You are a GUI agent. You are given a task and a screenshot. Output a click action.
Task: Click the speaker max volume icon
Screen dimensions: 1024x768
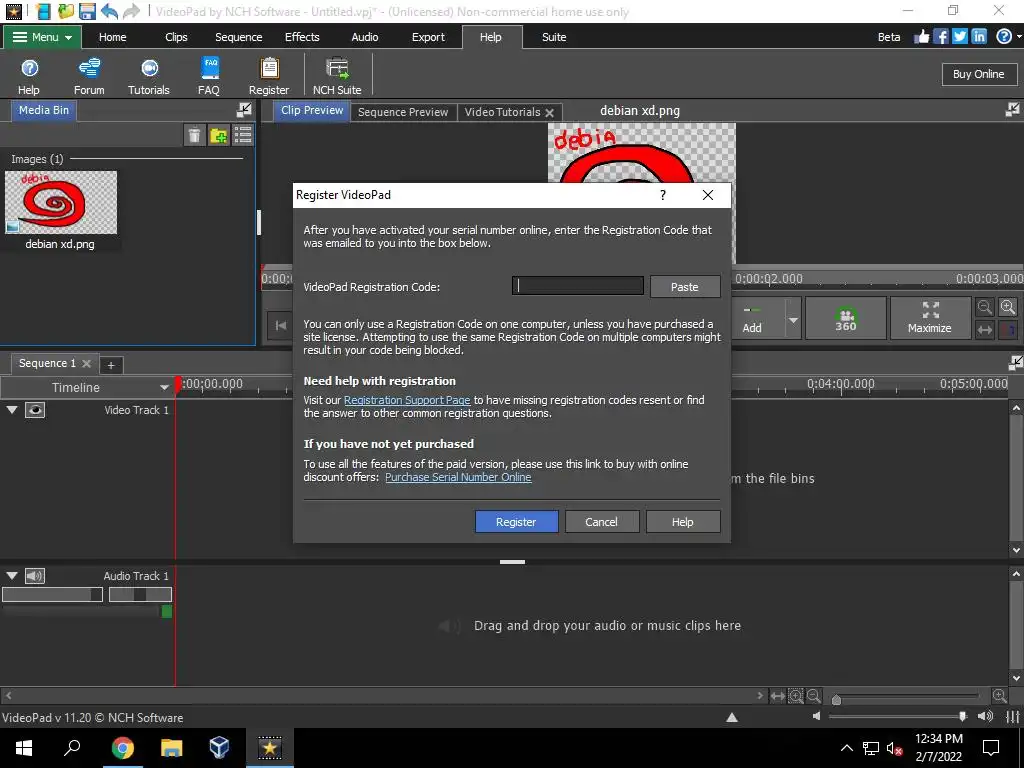pos(985,716)
